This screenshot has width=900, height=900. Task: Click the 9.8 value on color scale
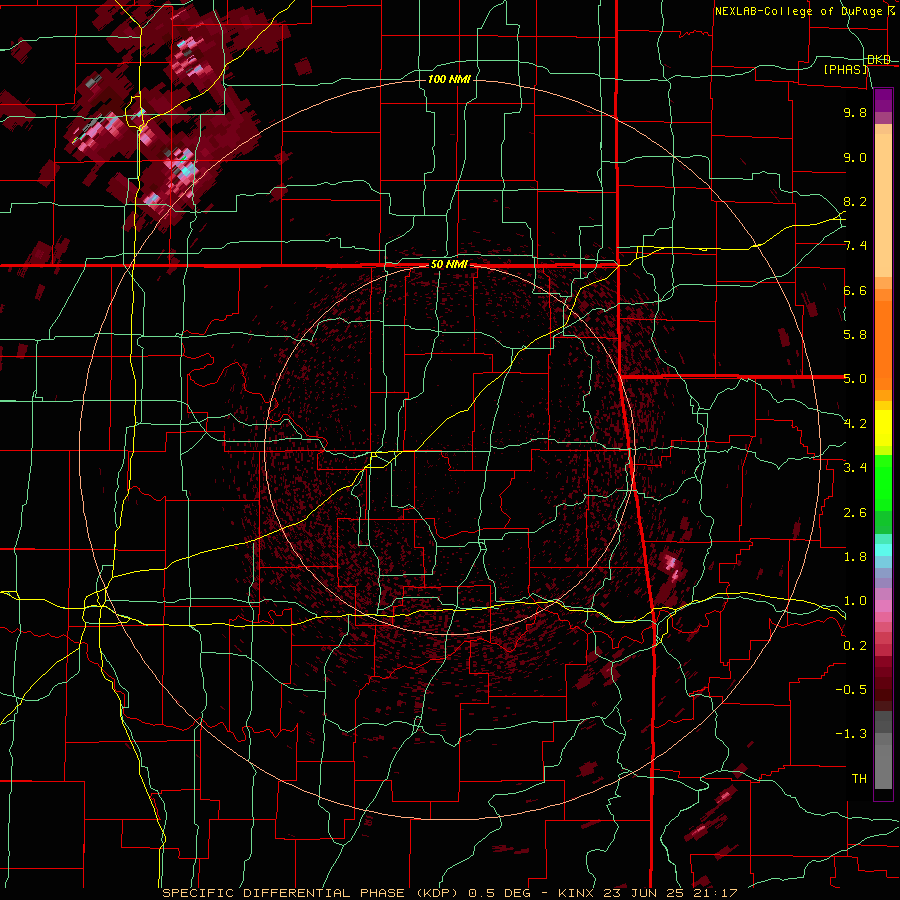tap(855, 112)
